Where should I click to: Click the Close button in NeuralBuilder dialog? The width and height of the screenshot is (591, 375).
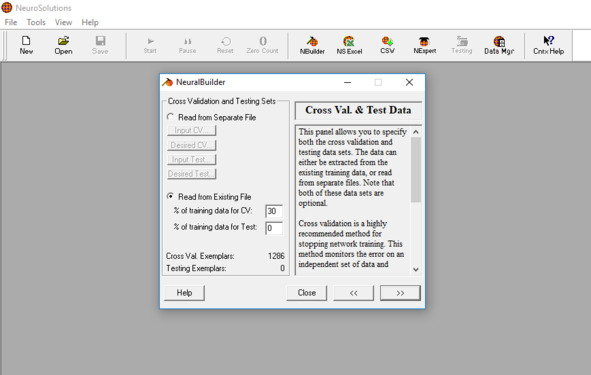pyautogui.click(x=306, y=293)
